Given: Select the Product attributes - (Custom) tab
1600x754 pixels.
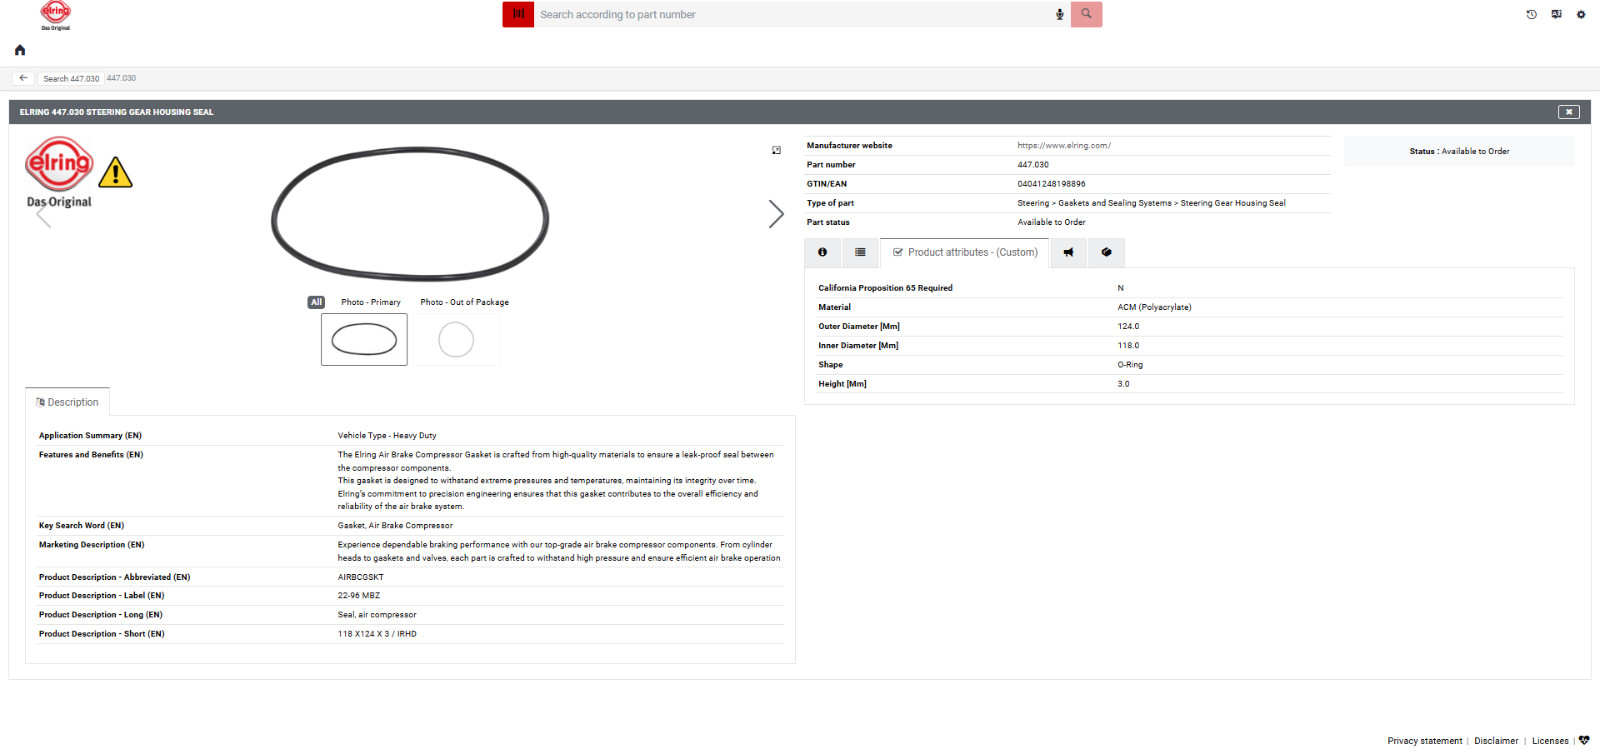Looking at the screenshot, I should click(965, 252).
